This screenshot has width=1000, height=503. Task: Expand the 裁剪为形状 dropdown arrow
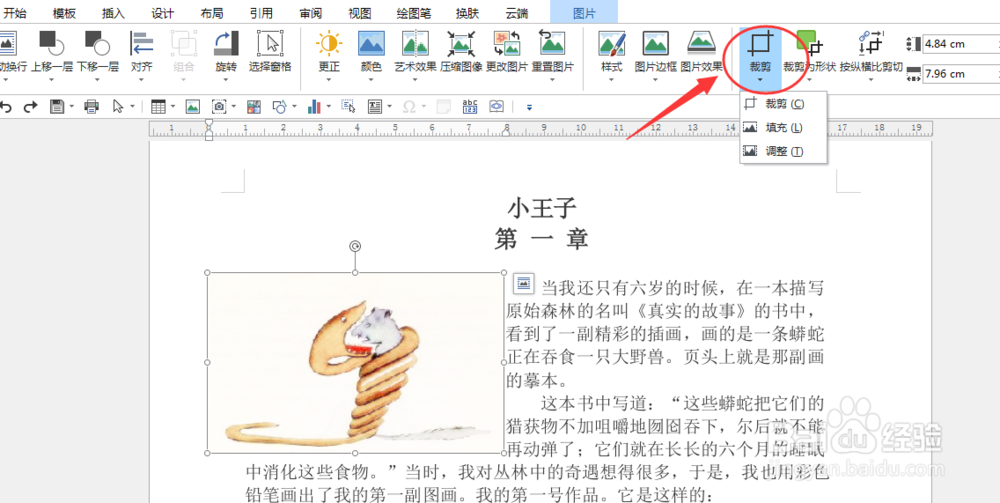click(x=809, y=80)
